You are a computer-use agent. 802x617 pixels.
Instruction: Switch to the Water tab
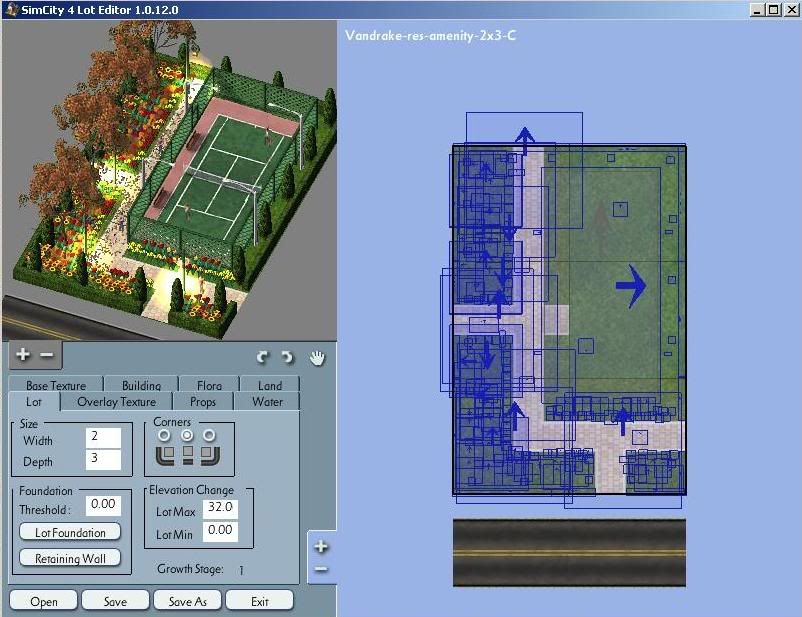pos(267,402)
